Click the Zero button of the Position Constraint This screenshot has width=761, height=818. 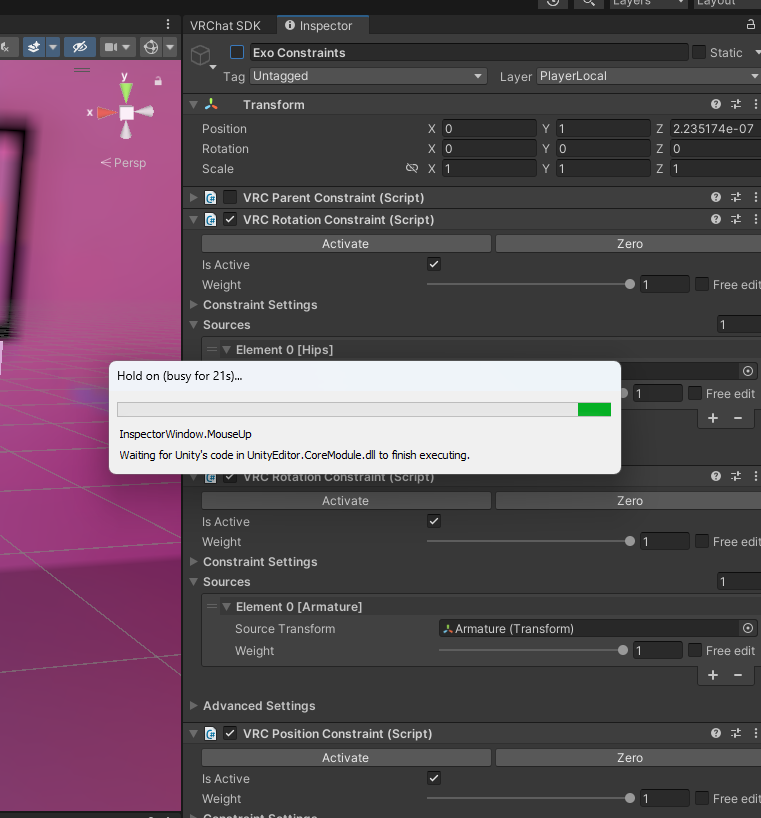pyautogui.click(x=629, y=758)
